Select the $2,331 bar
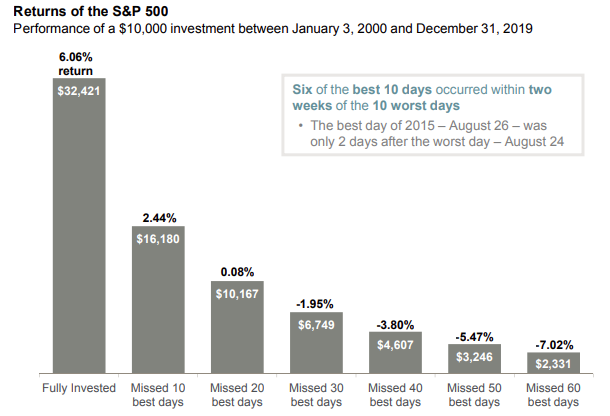 coord(554,364)
